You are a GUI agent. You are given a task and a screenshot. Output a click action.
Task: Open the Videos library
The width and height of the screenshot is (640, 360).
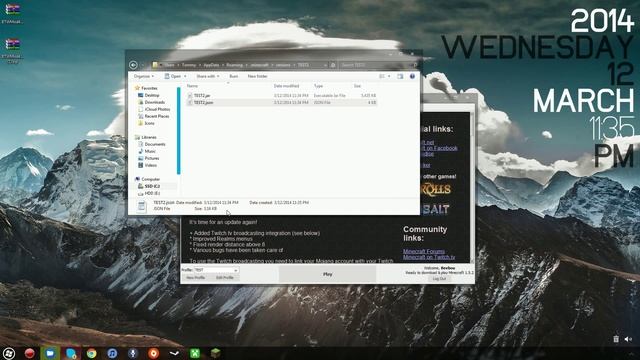(x=151, y=165)
